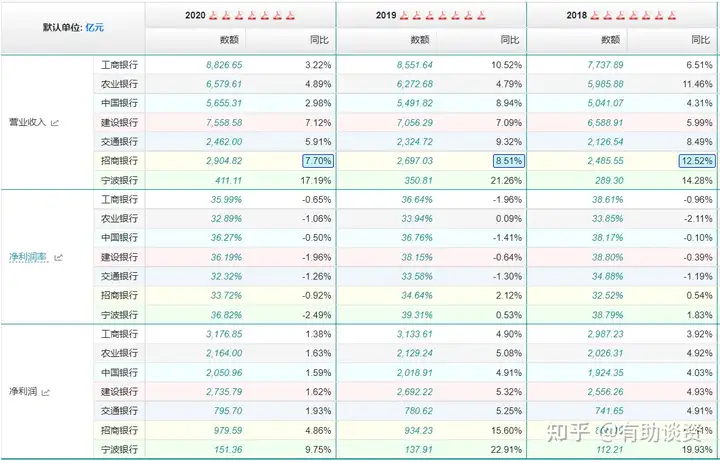
Task: Open the chart icon beside 净利润率
Action: pos(58,258)
